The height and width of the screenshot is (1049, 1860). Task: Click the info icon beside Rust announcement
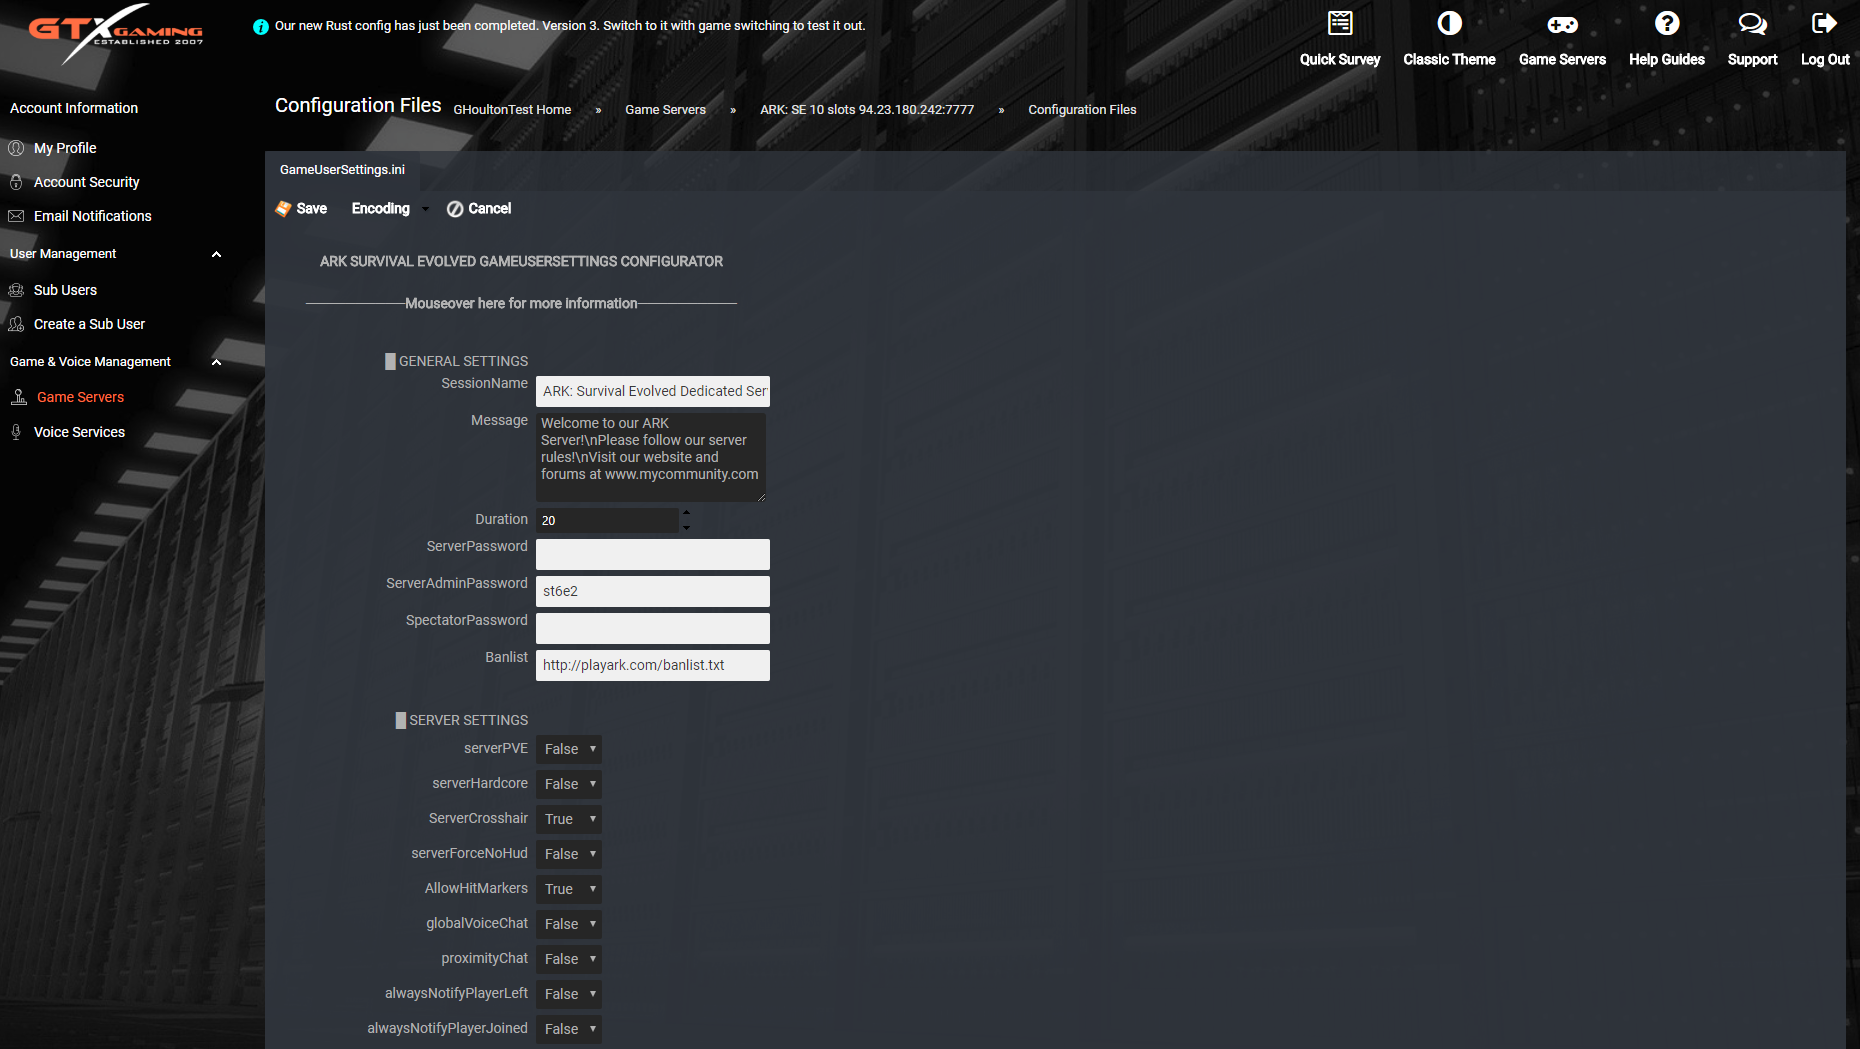point(261,27)
